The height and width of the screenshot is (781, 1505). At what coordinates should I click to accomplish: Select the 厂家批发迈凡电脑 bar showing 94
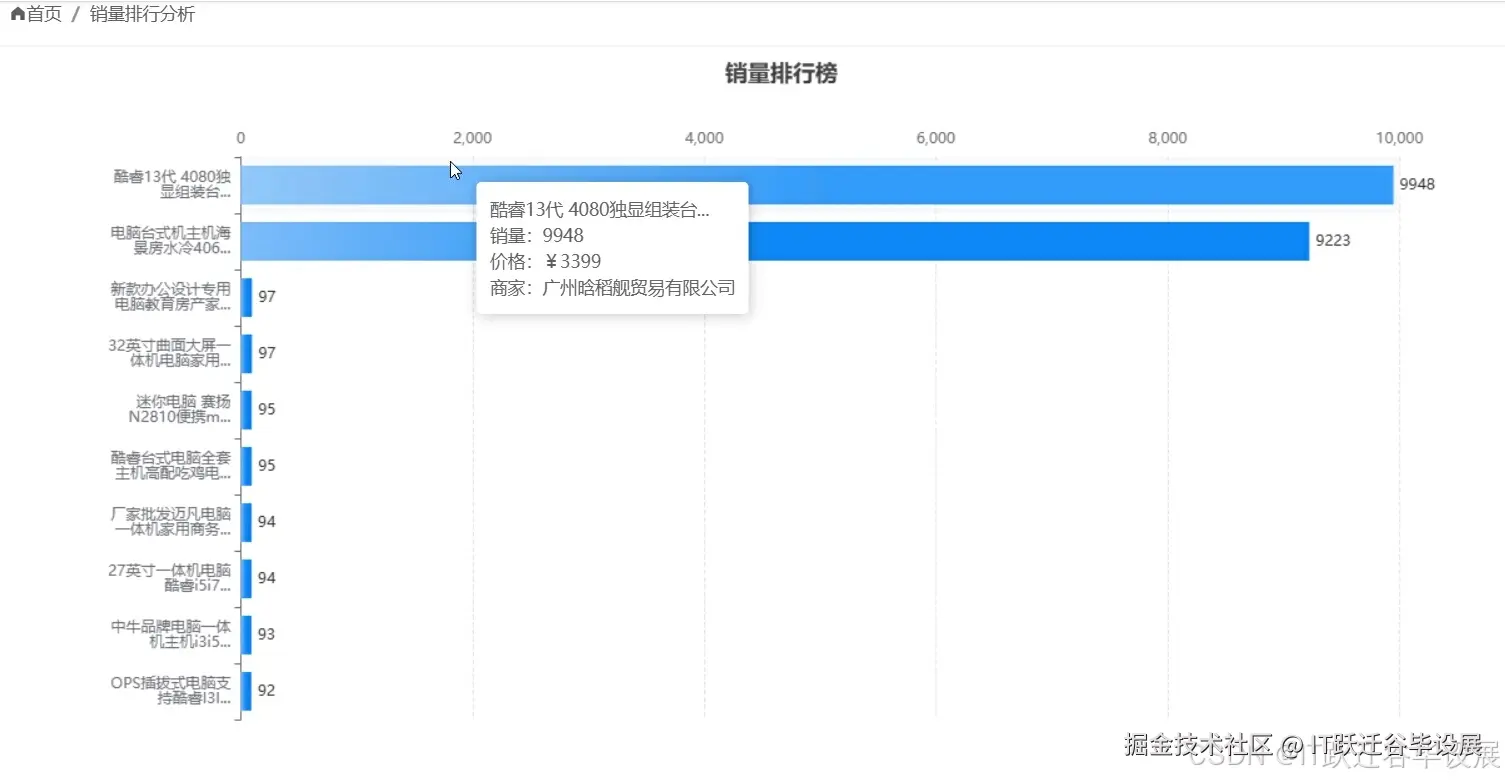[x=247, y=521]
